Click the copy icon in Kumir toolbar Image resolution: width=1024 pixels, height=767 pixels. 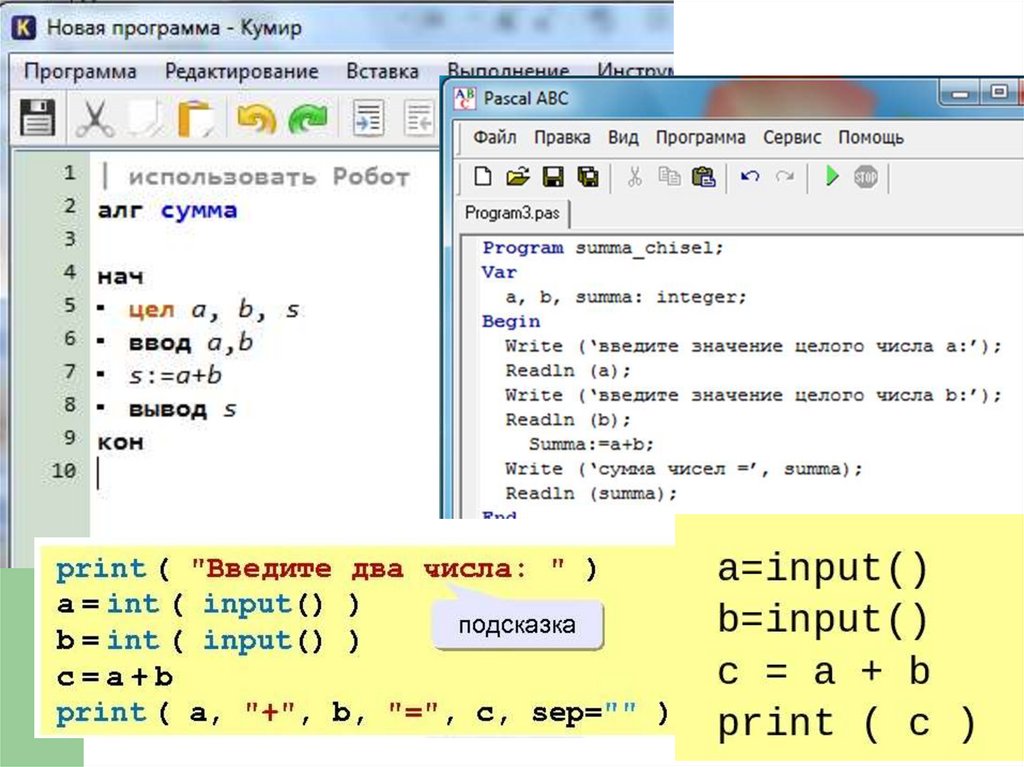point(147,118)
